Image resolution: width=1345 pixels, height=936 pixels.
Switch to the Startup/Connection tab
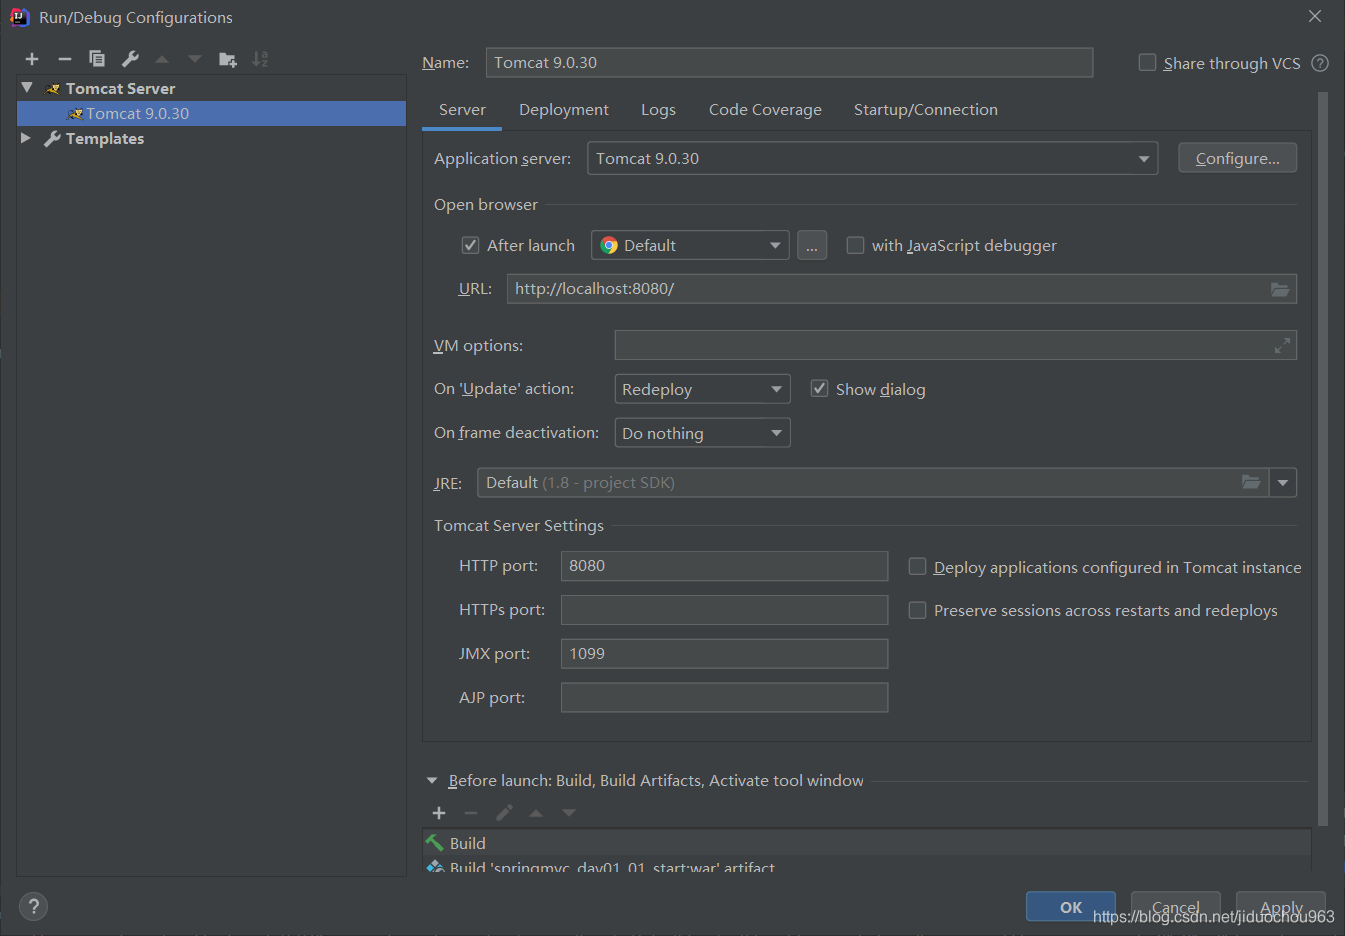coord(926,110)
